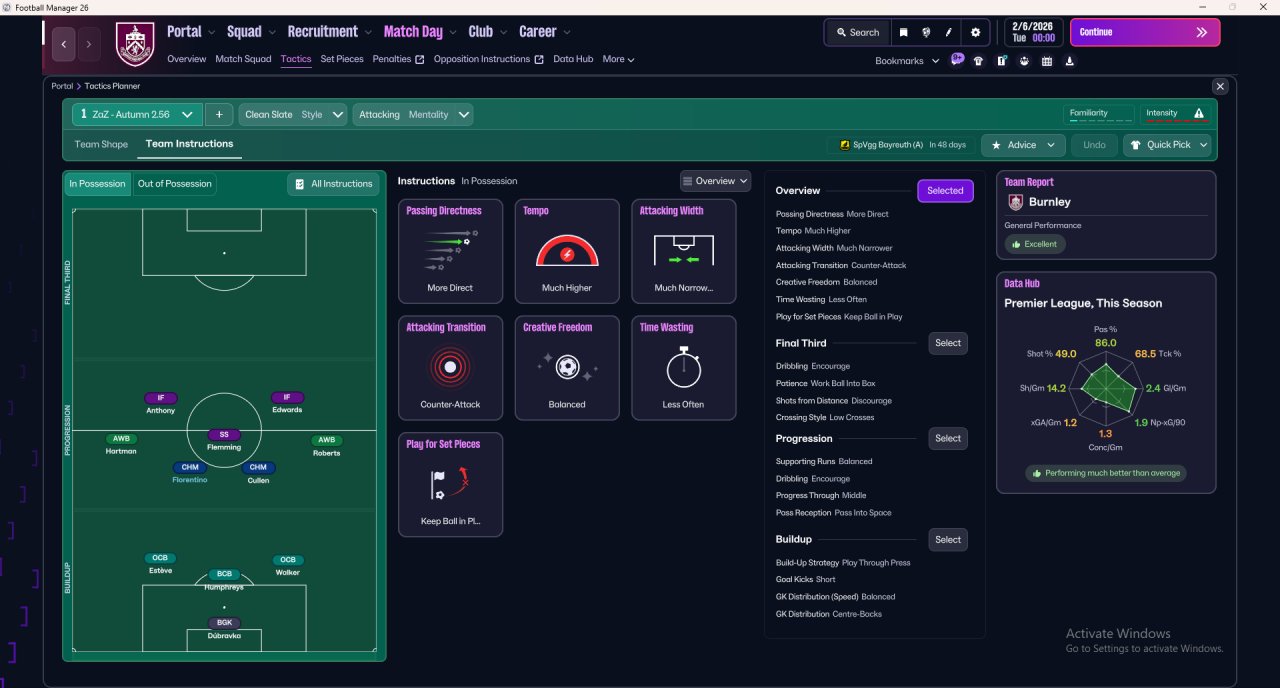Open the Time Wasting instruction card
1280x688 pixels.
click(684, 368)
